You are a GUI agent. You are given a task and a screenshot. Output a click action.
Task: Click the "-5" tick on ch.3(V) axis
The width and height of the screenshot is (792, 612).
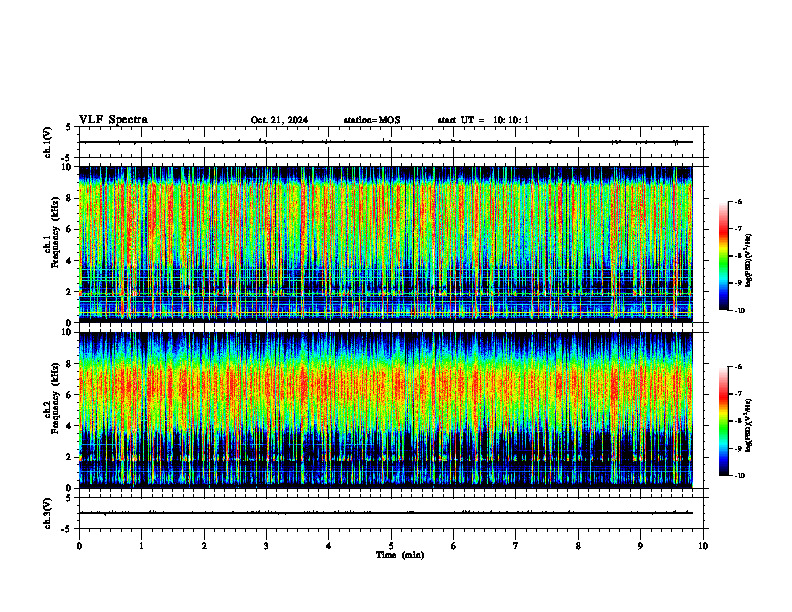click(x=68, y=529)
